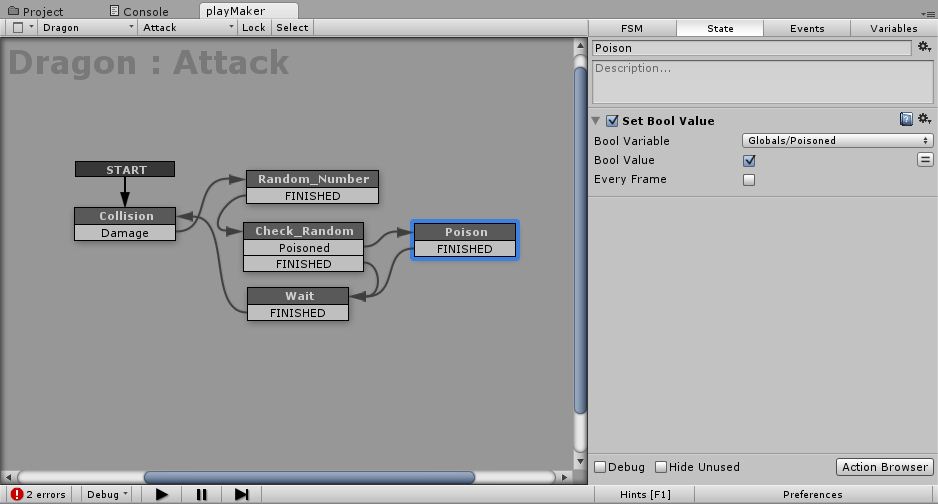Open the state settings gear next to Poison name
The height and width of the screenshot is (504, 938).
click(924, 47)
